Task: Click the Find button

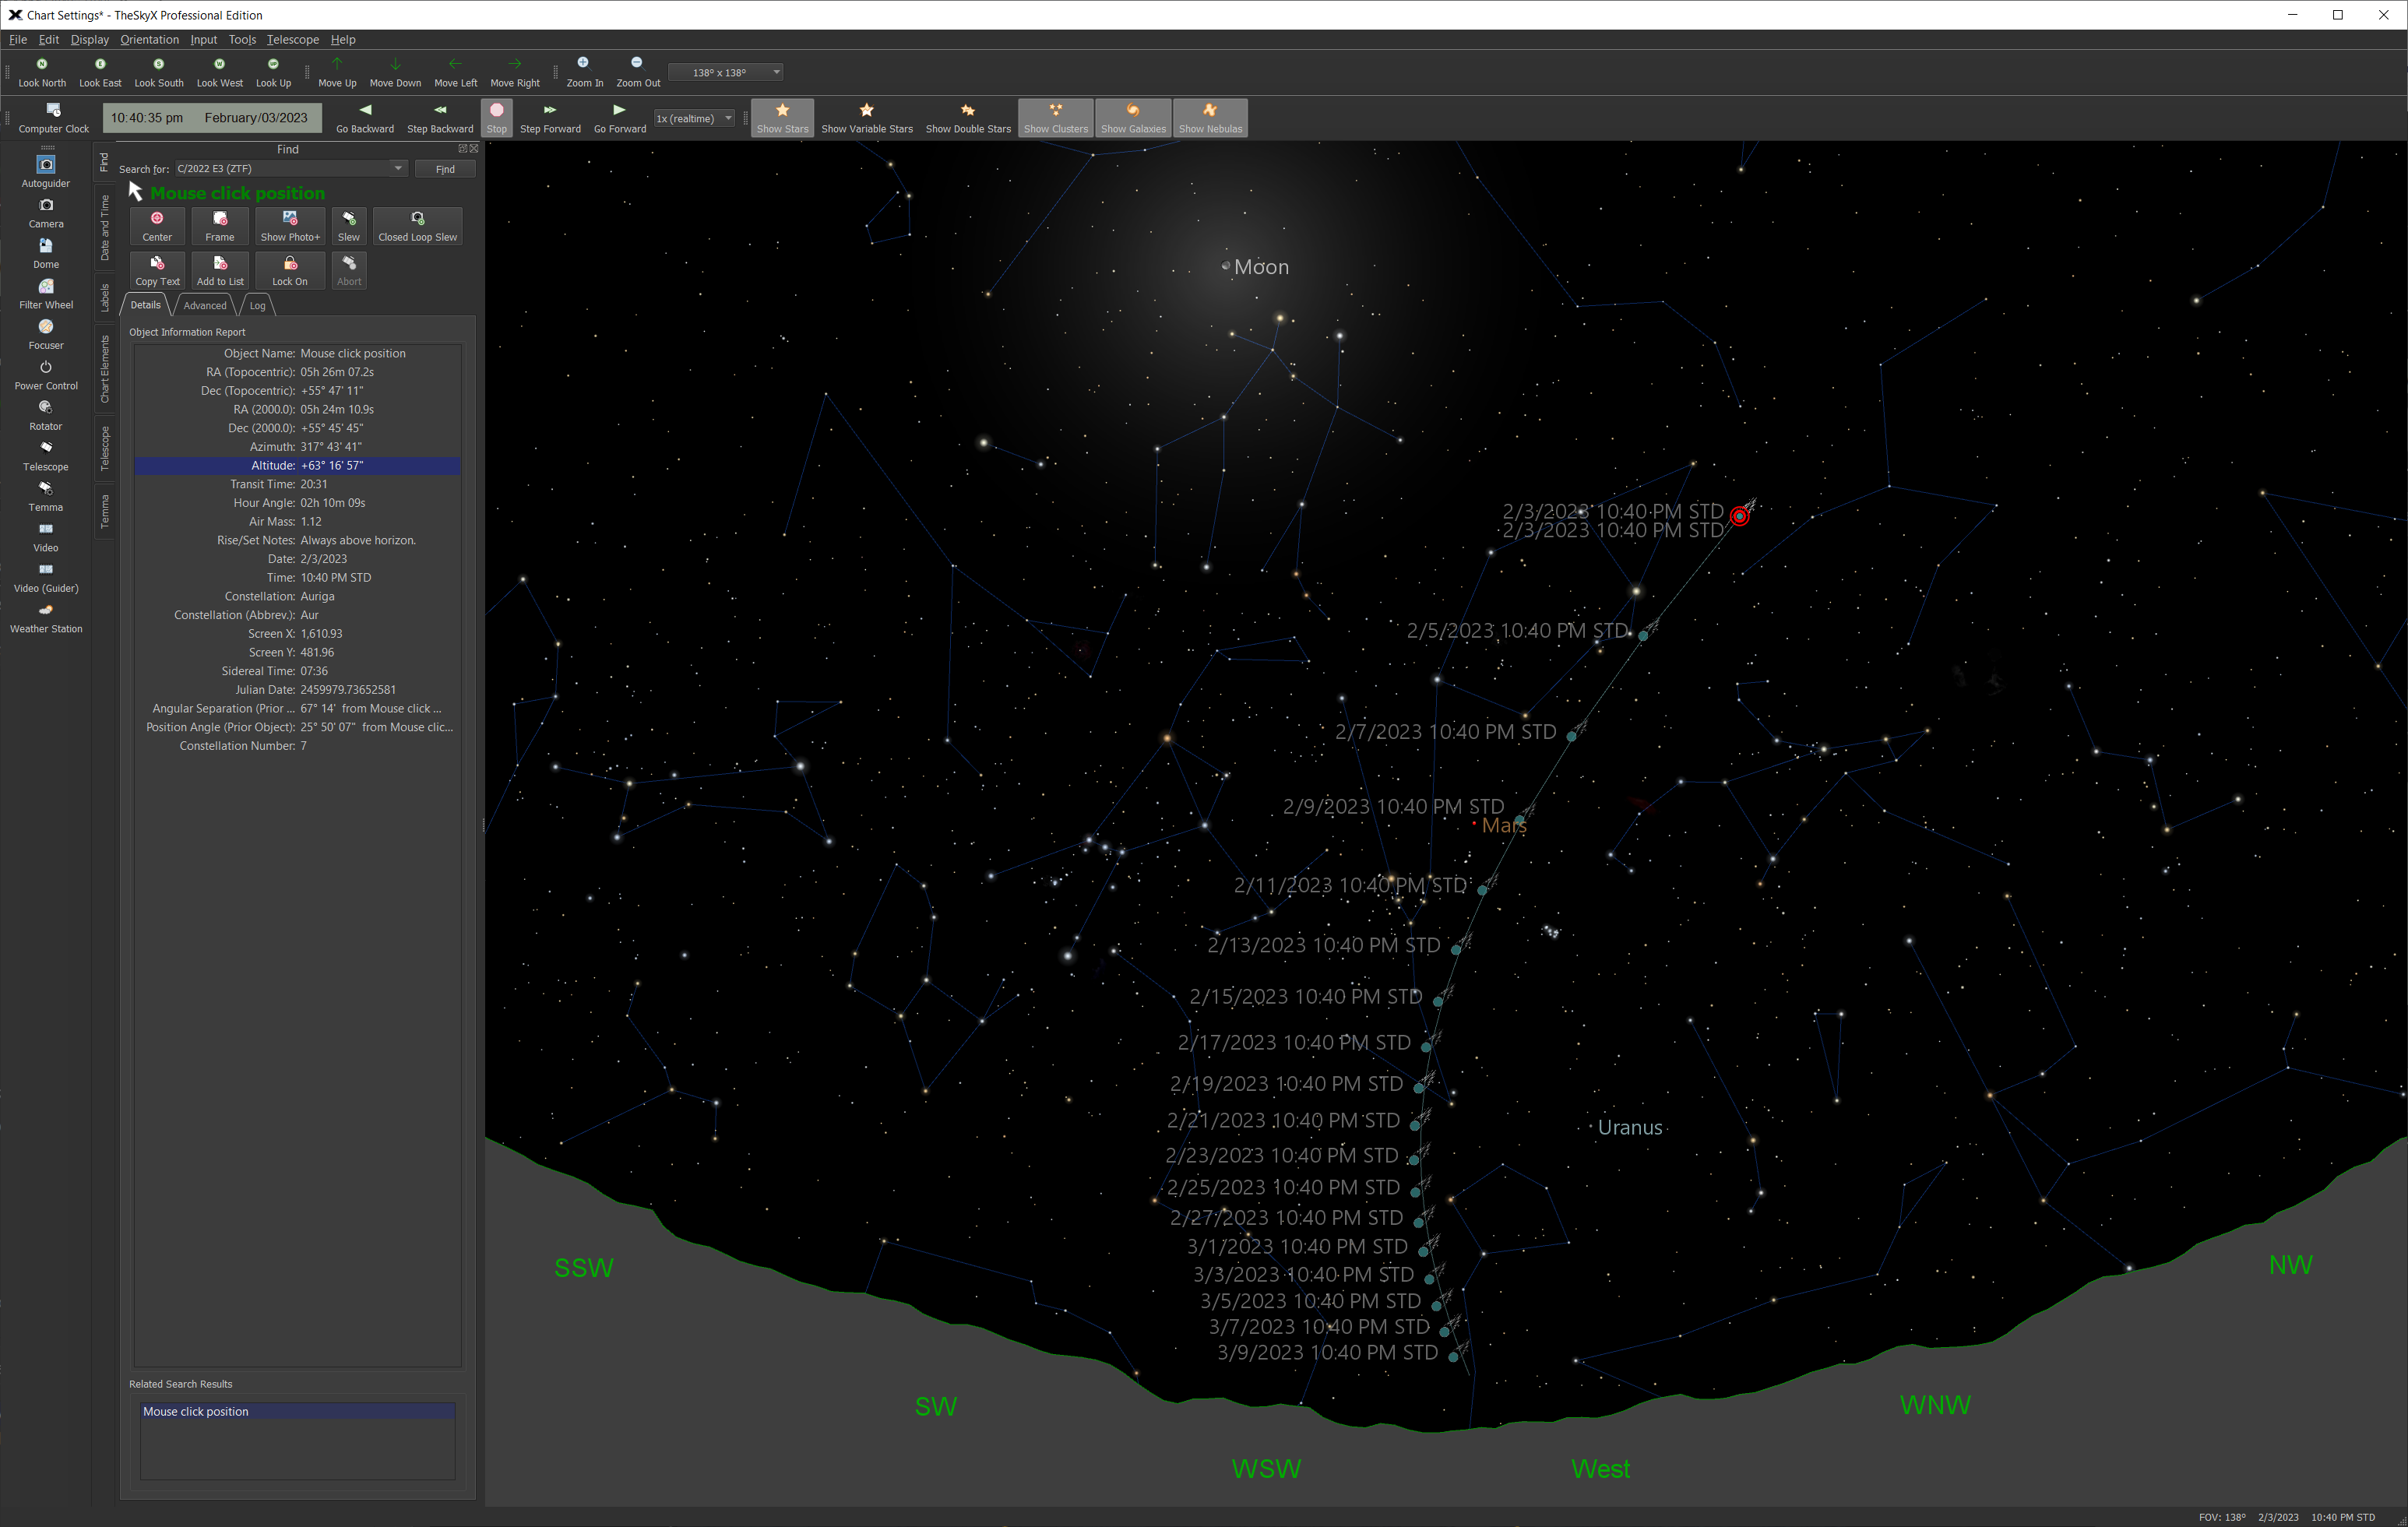Action: 445,169
